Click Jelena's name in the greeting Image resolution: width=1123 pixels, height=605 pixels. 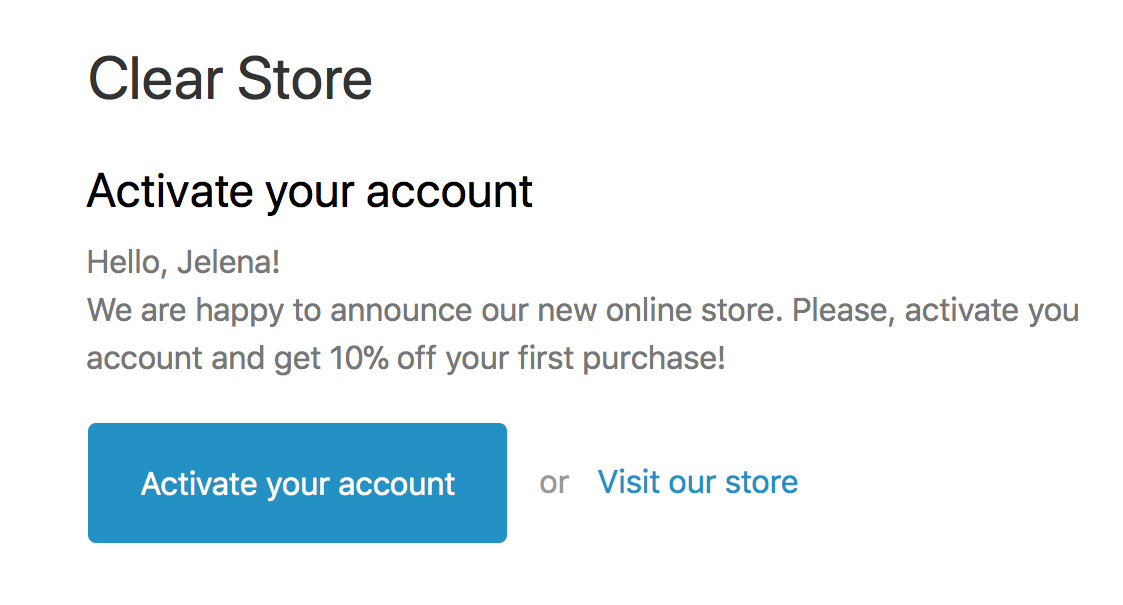[x=222, y=261]
